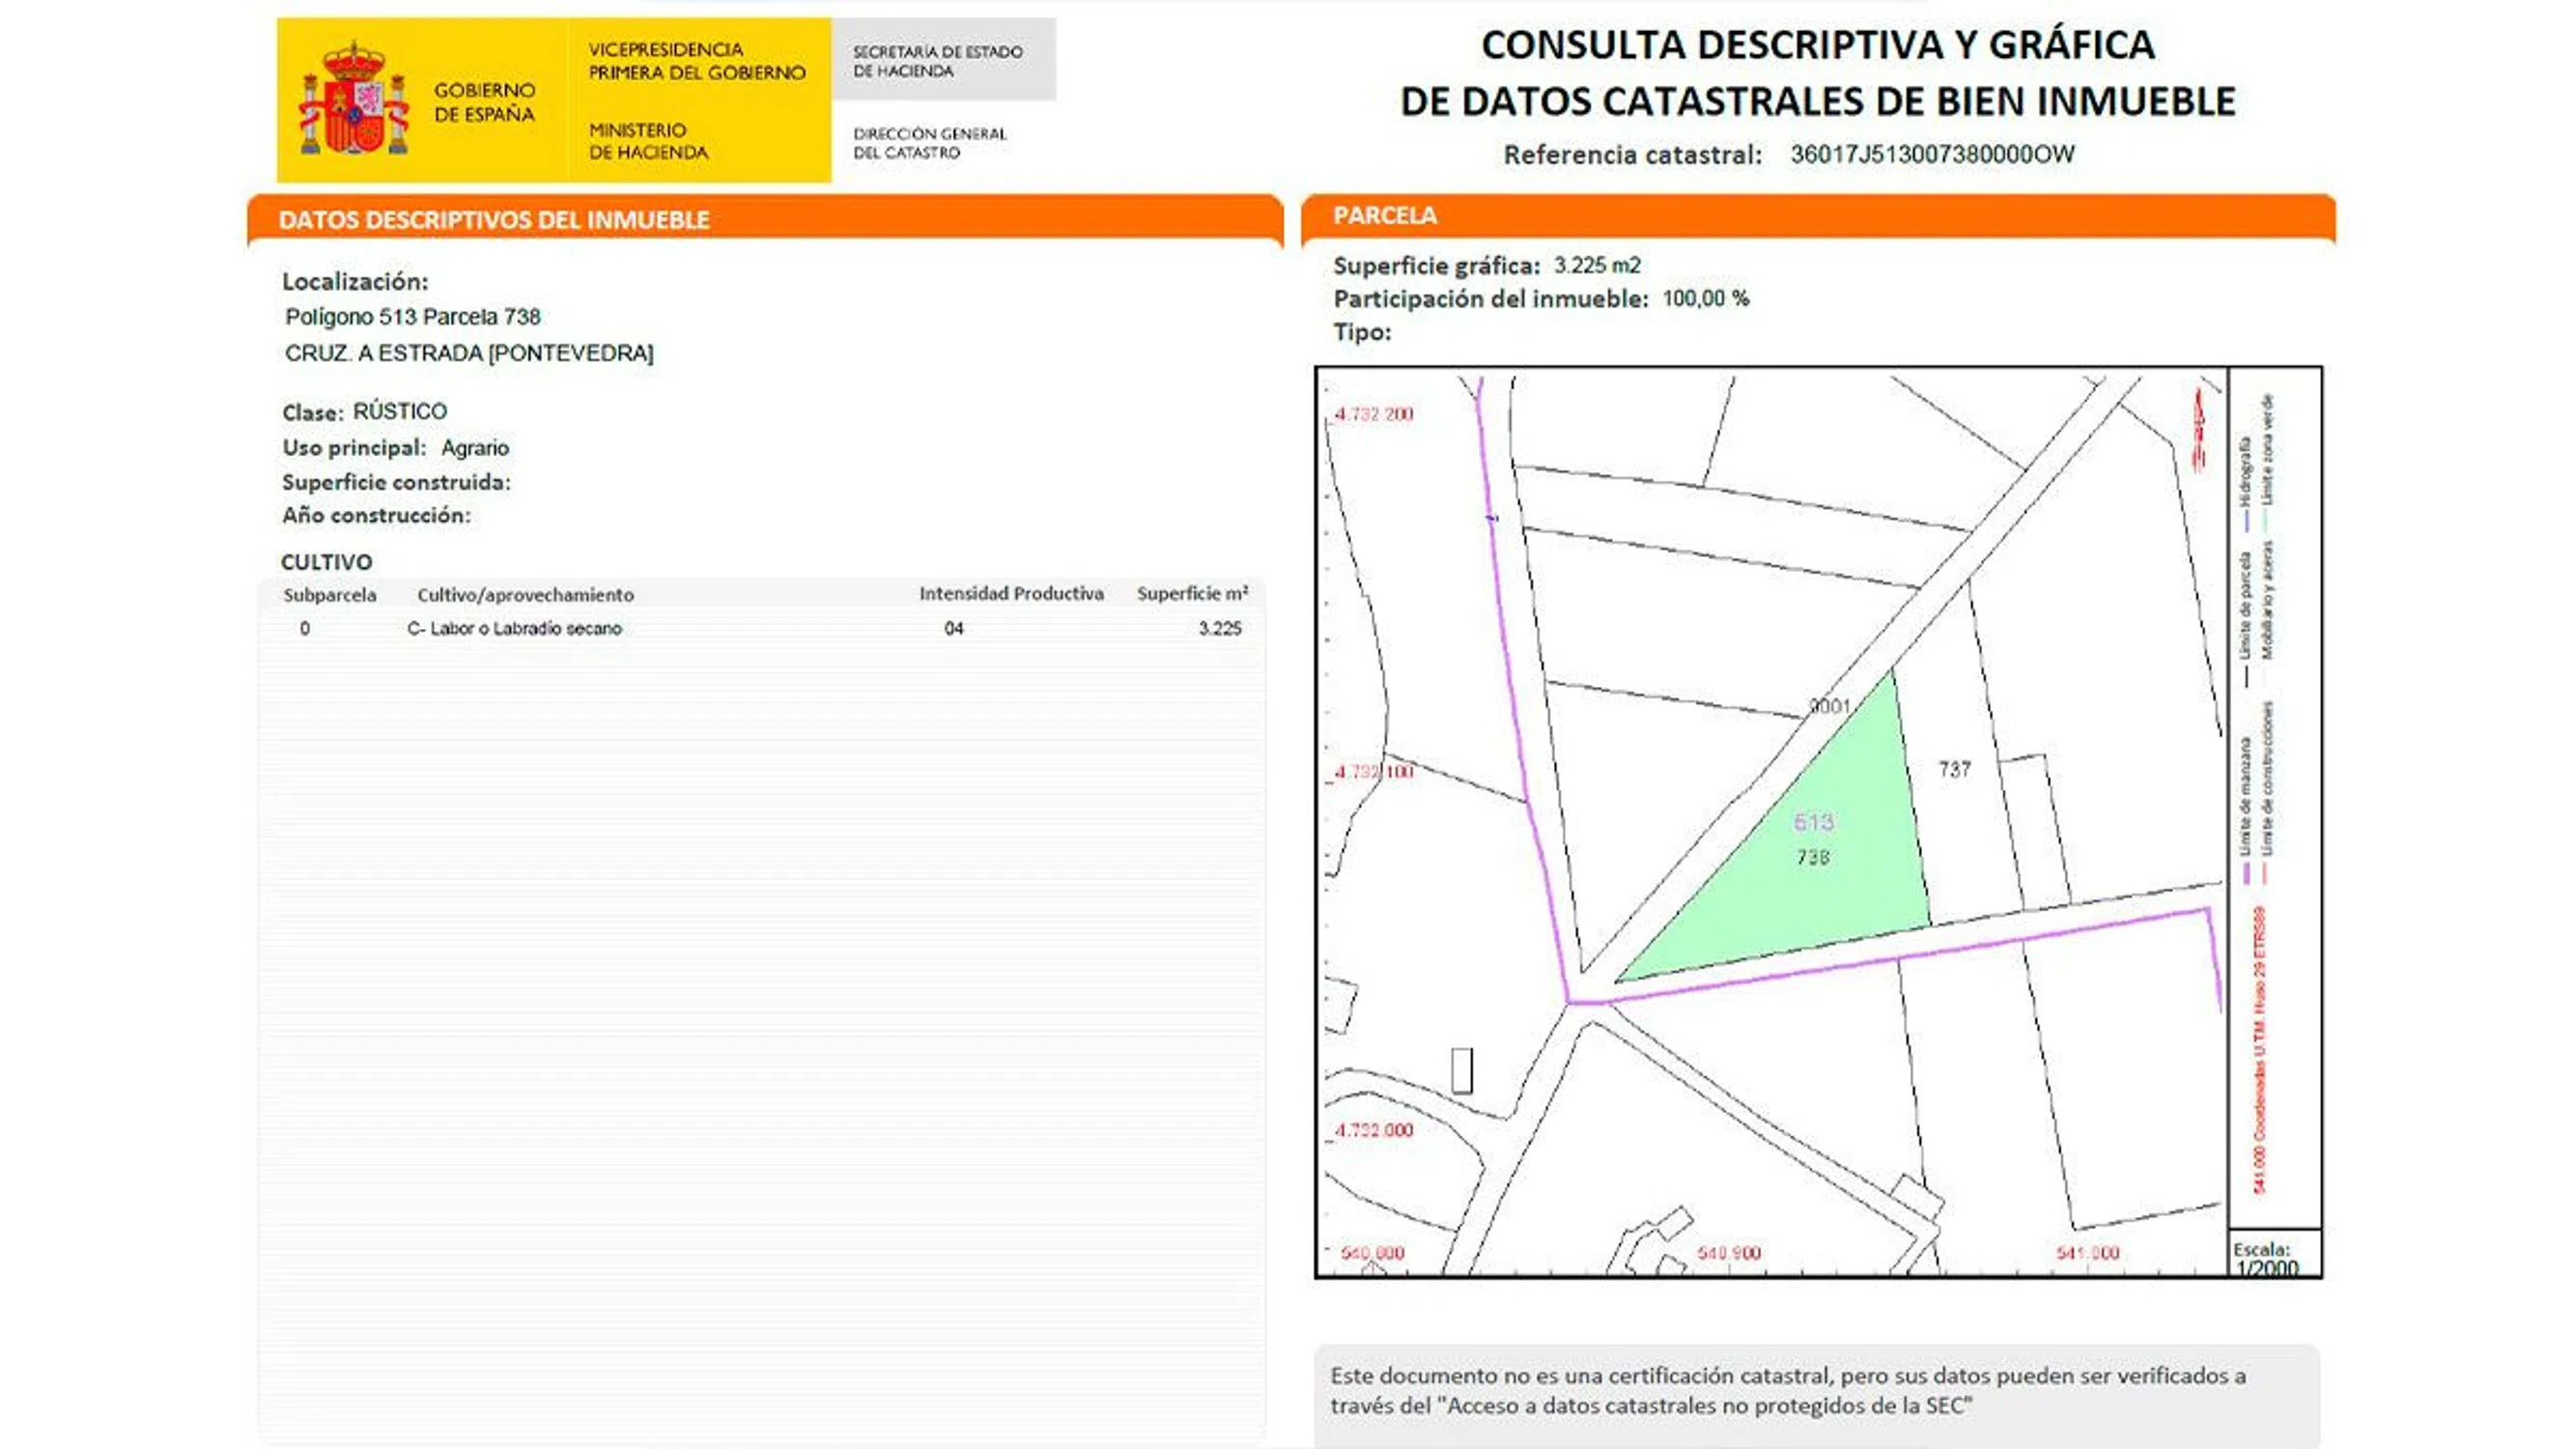The width and height of the screenshot is (2576, 1449).
Task: Click the Dirección General del Catastro label
Action: [x=929, y=143]
